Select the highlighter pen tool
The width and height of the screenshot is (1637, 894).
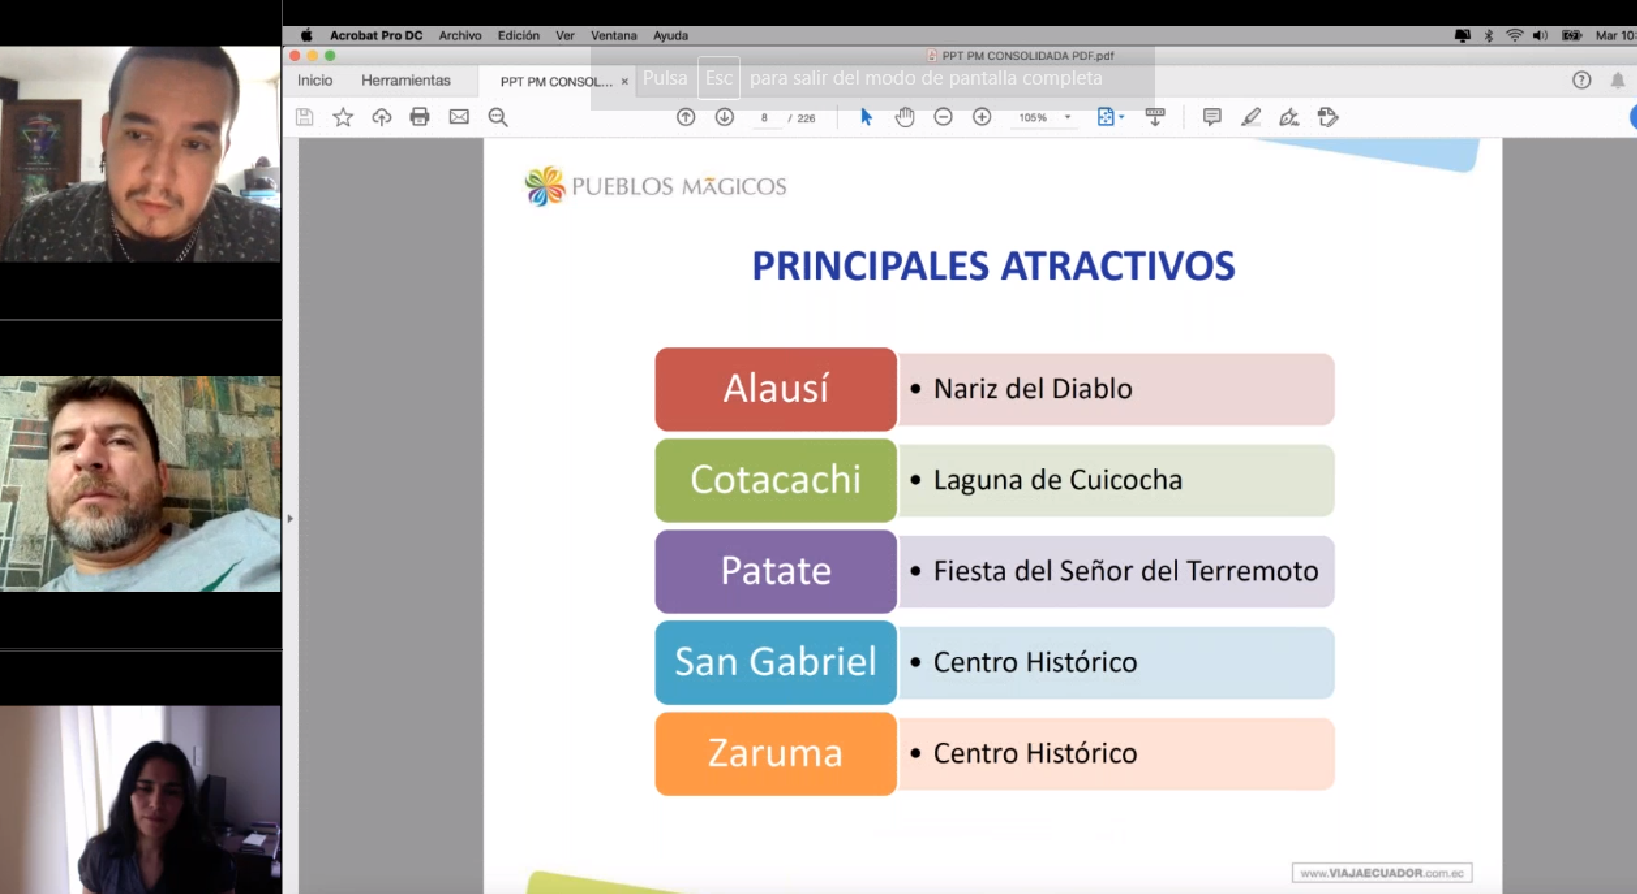pos(1251,117)
